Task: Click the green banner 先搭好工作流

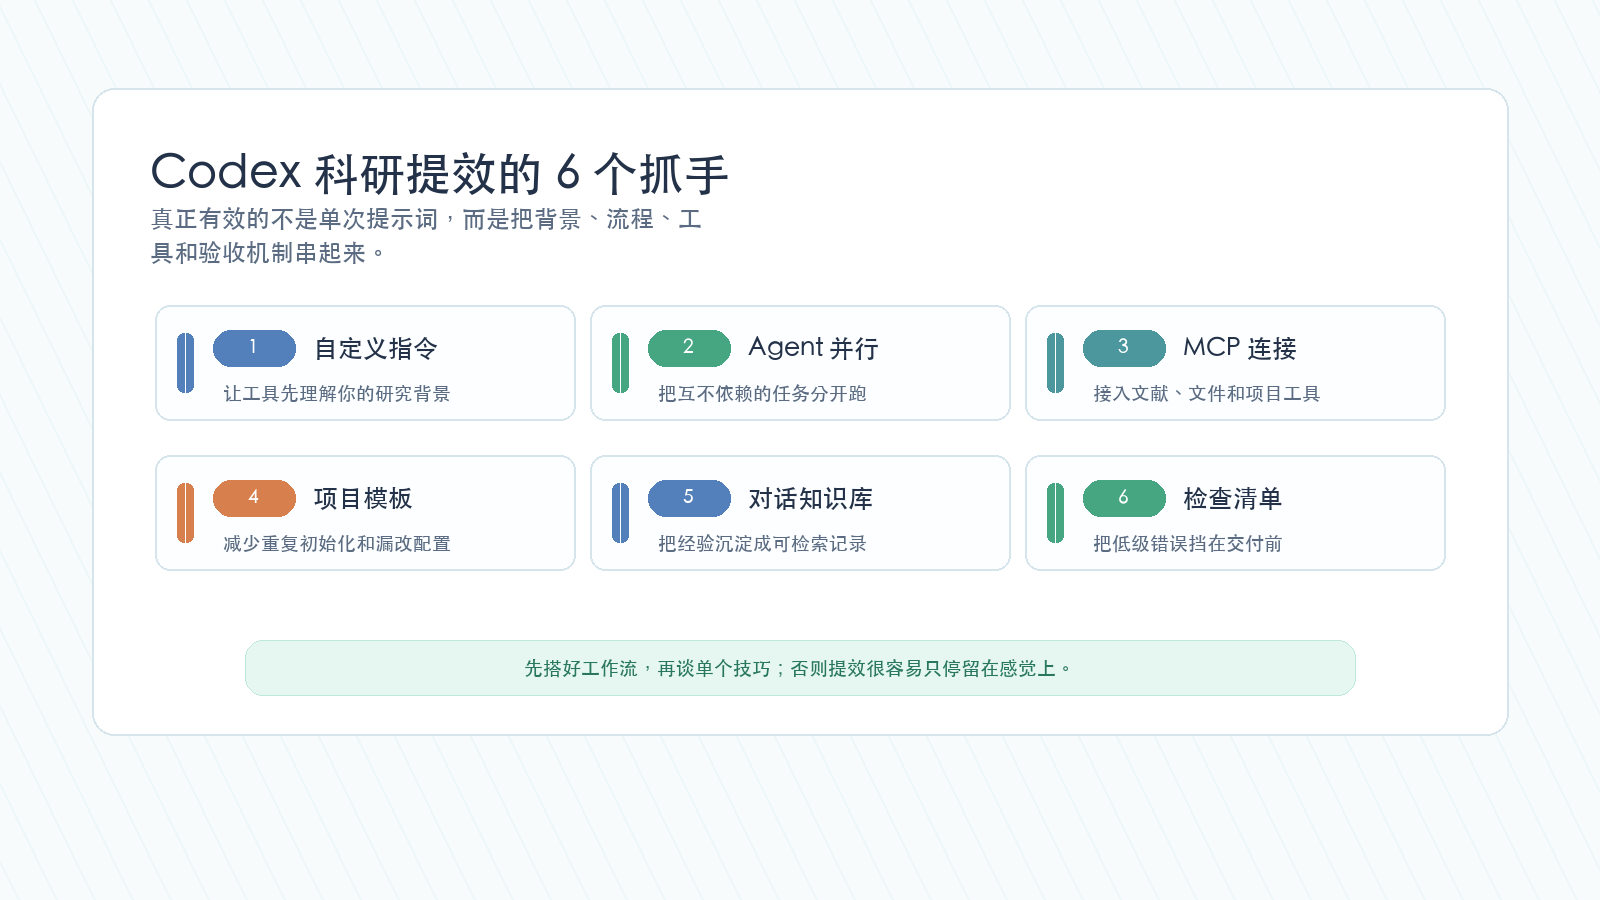Action: coord(800,668)
